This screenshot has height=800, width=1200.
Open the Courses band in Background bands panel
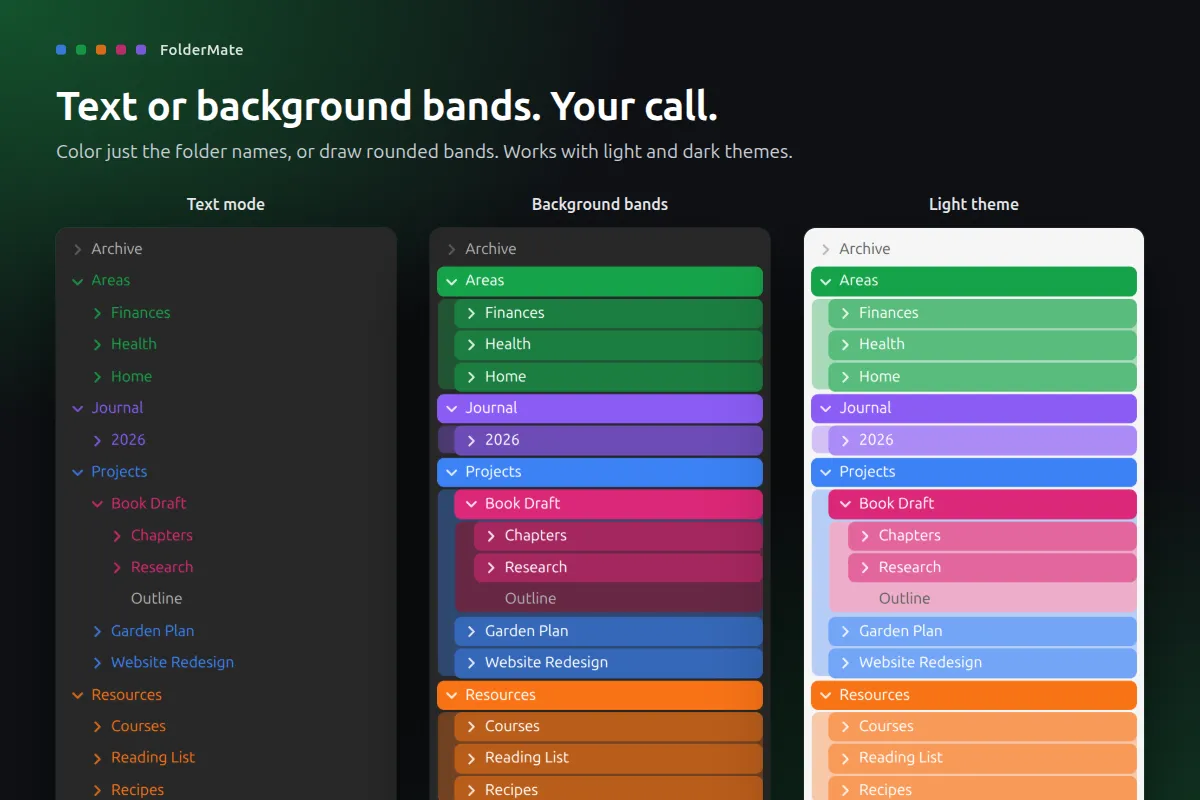[x=609, y=727]
